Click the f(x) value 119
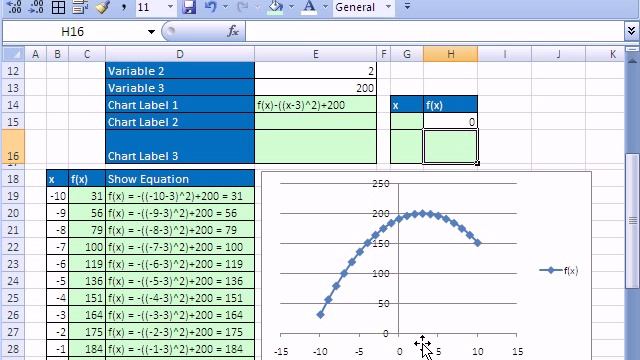 87,264
